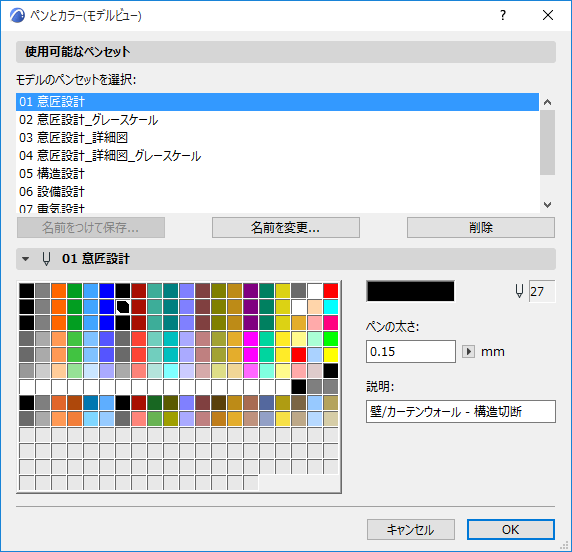Open the help question mark button
Image resolution: width=572 pixels, height=552 pixels.
click(503, 15)
